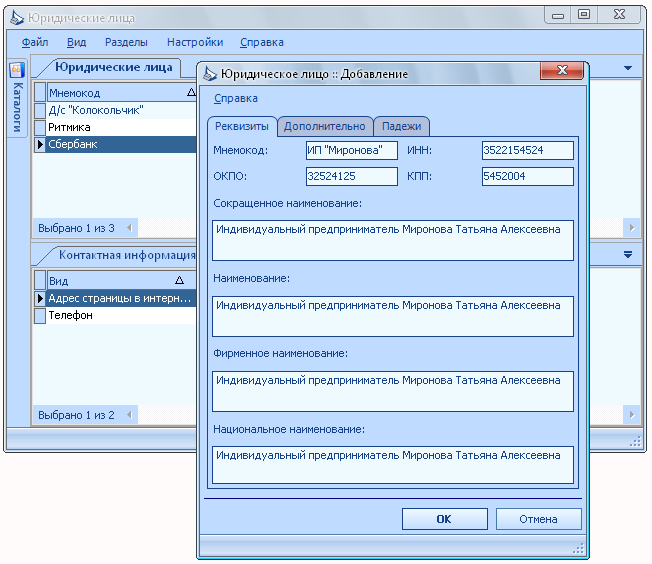The image size is (652, 564).
Task: Tick the row marker for Телефон
Action: click(x=40, y=315)
